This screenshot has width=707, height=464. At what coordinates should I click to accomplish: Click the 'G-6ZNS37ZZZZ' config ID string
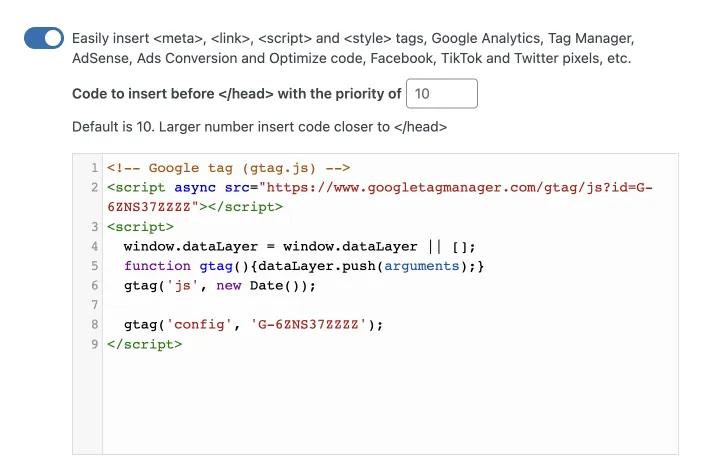pos(309,324)
